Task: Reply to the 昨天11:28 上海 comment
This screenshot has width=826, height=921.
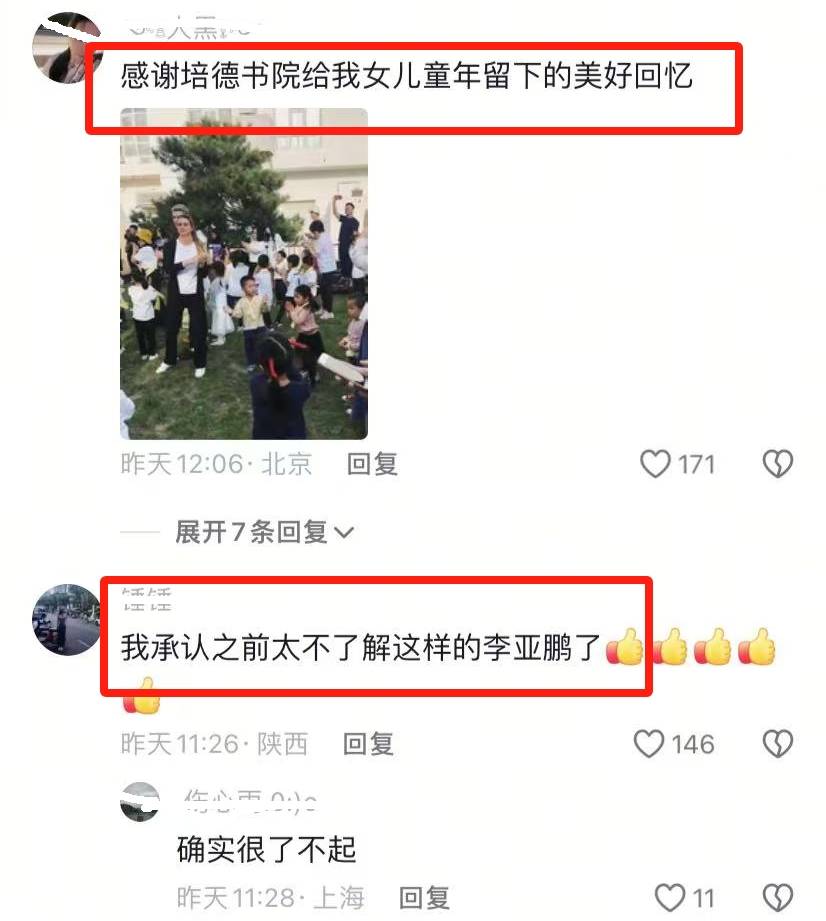Action: pos(424,898)
